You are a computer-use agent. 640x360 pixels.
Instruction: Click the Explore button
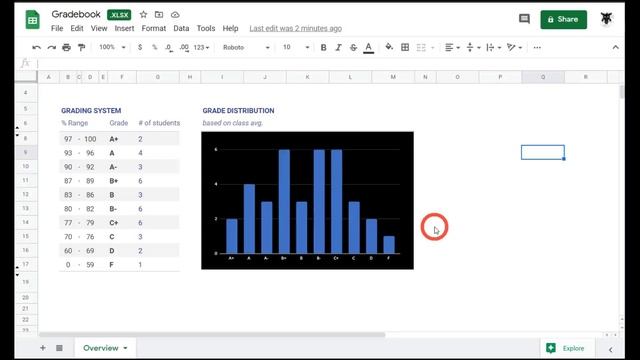pos(567,348)
